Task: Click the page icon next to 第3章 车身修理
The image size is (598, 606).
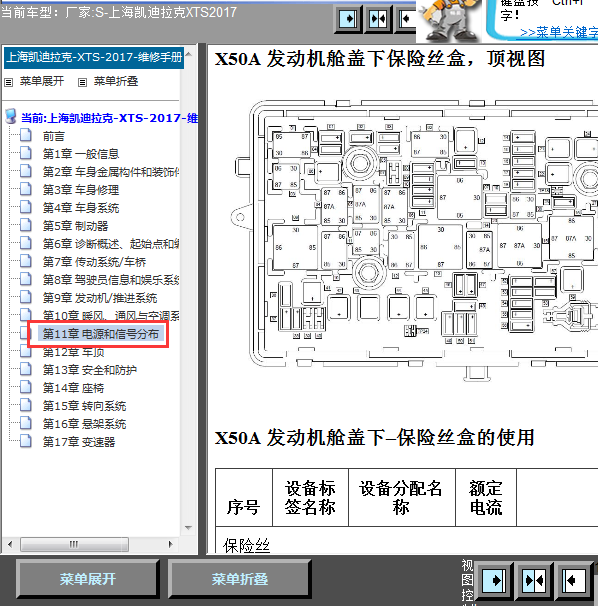Action: (x=26, y=189)
